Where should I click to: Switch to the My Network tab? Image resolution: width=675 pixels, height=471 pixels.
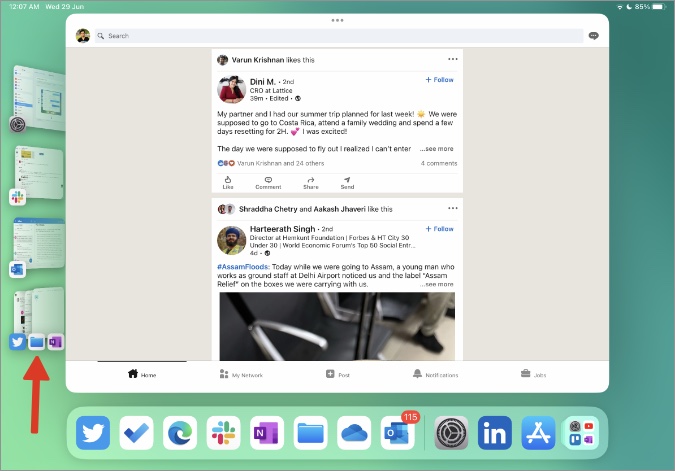click(x=241, y=374)
